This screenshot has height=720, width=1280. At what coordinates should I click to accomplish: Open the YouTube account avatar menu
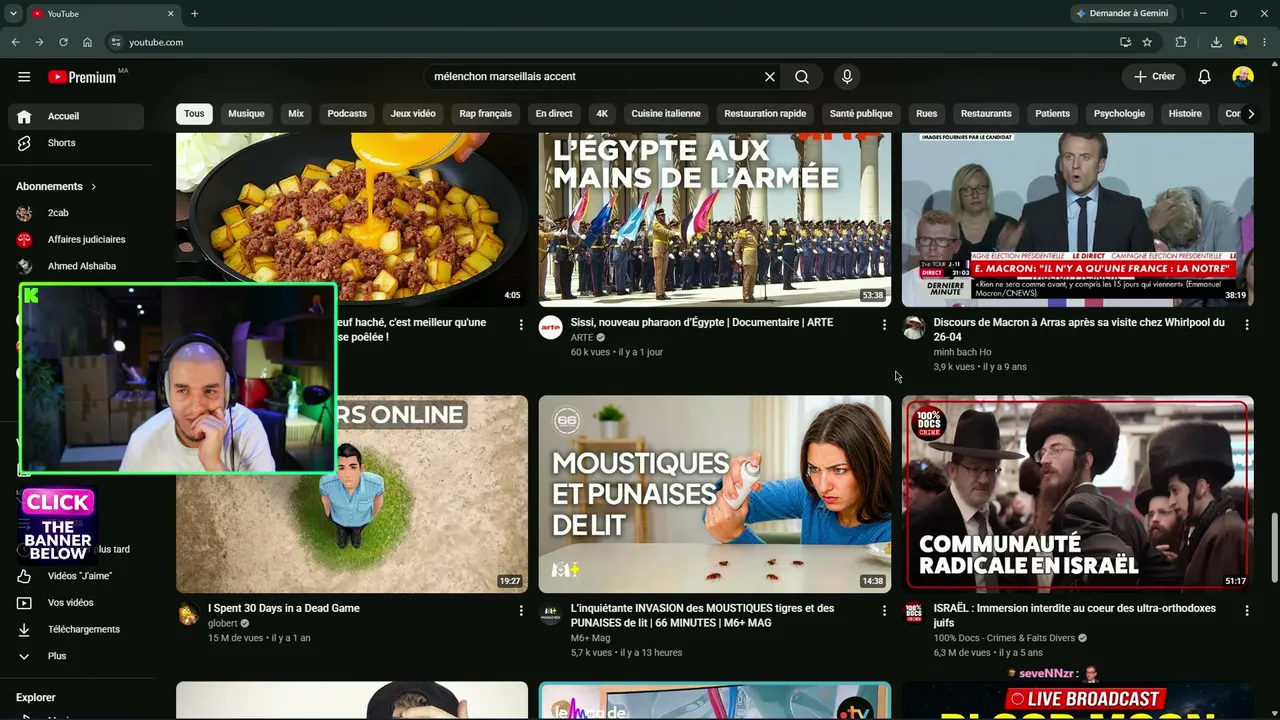coord(1243,77)
